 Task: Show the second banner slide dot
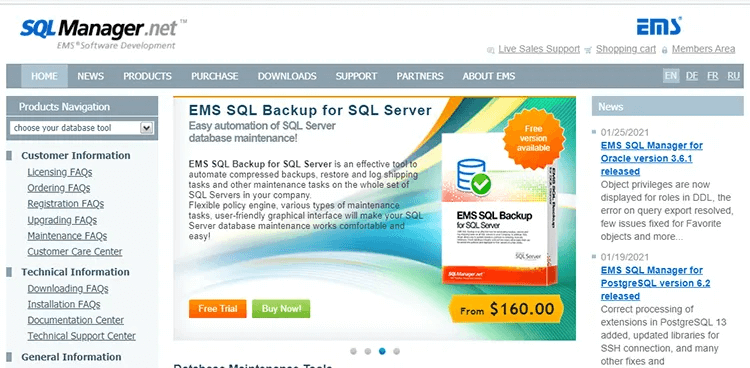(x=368, y=351)
